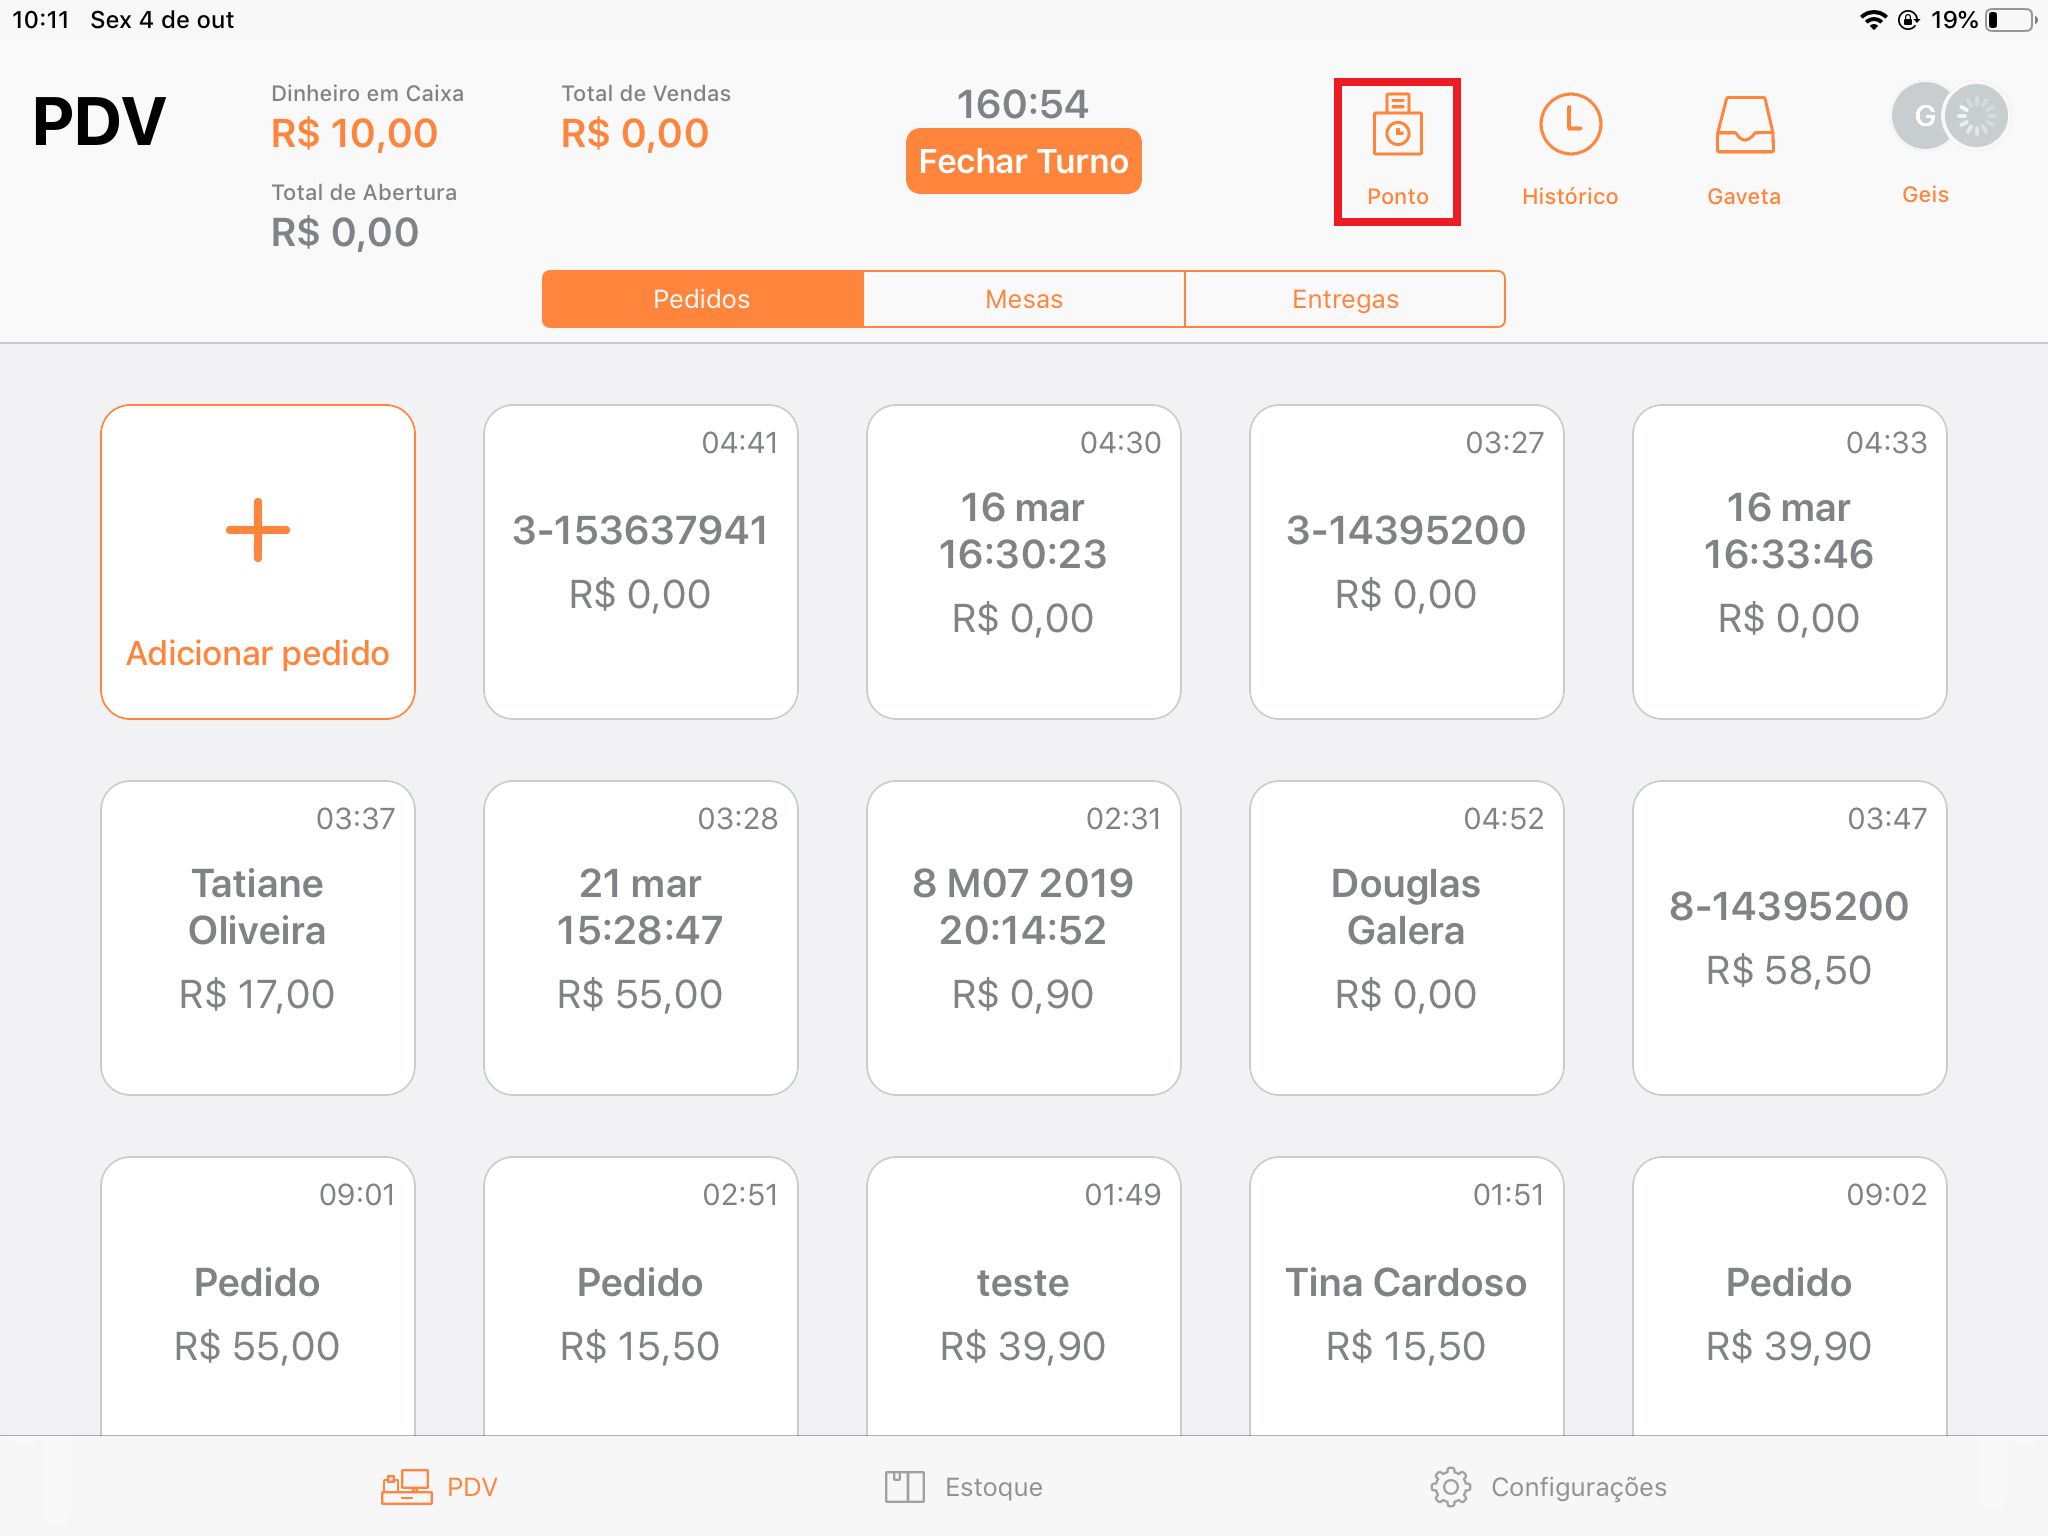This screenshot has height=1536, width=2048.
Task: Select the PDV register icon in bottom bar
Action: pyautogui.click(x=406, y=1487)
